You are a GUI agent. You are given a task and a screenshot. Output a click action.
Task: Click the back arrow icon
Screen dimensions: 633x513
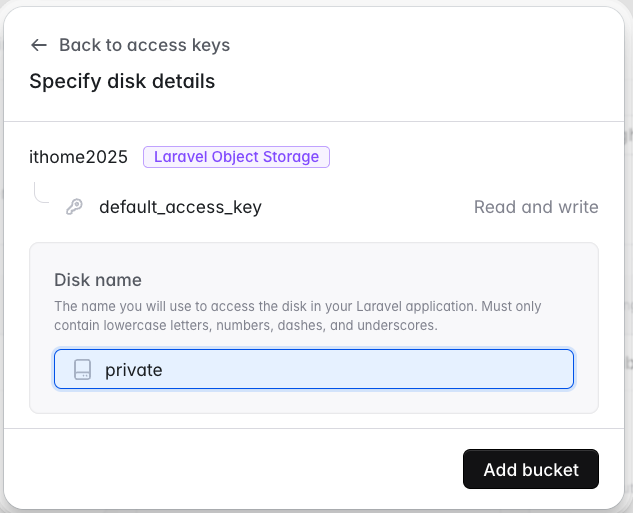tap(39, 45)
